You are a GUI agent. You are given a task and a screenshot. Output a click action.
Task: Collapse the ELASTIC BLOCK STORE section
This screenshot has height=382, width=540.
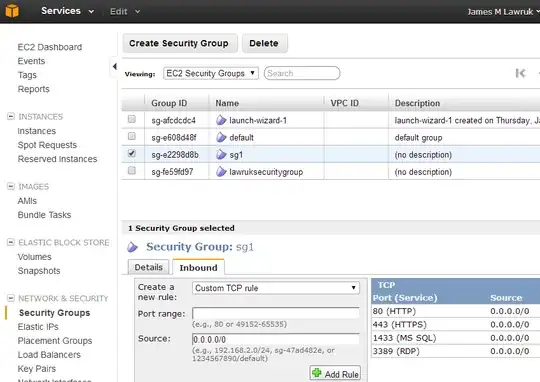(x=11, y=242)
